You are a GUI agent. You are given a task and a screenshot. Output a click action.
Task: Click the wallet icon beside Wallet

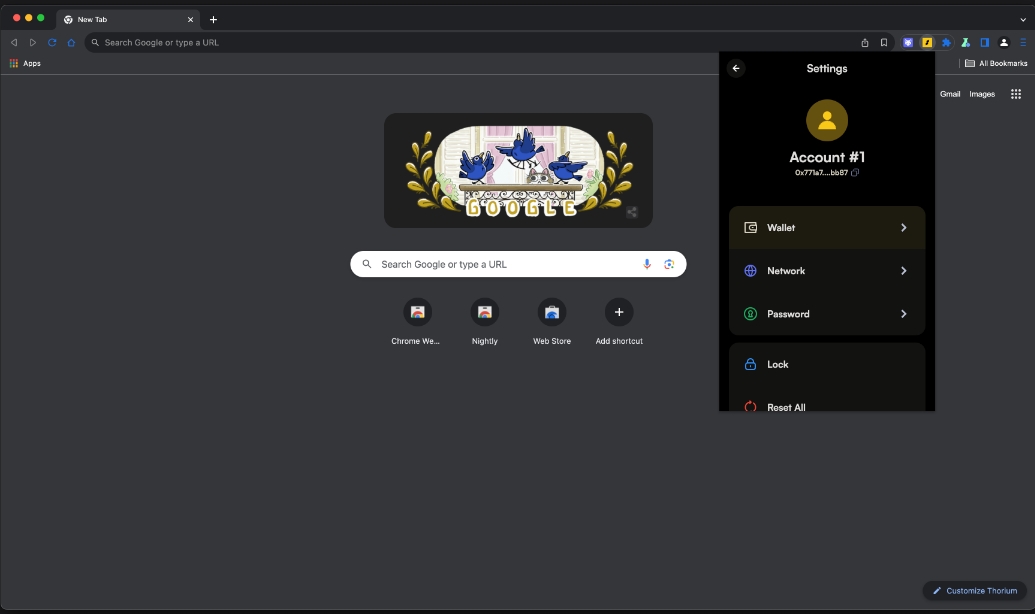coord(751,228)
